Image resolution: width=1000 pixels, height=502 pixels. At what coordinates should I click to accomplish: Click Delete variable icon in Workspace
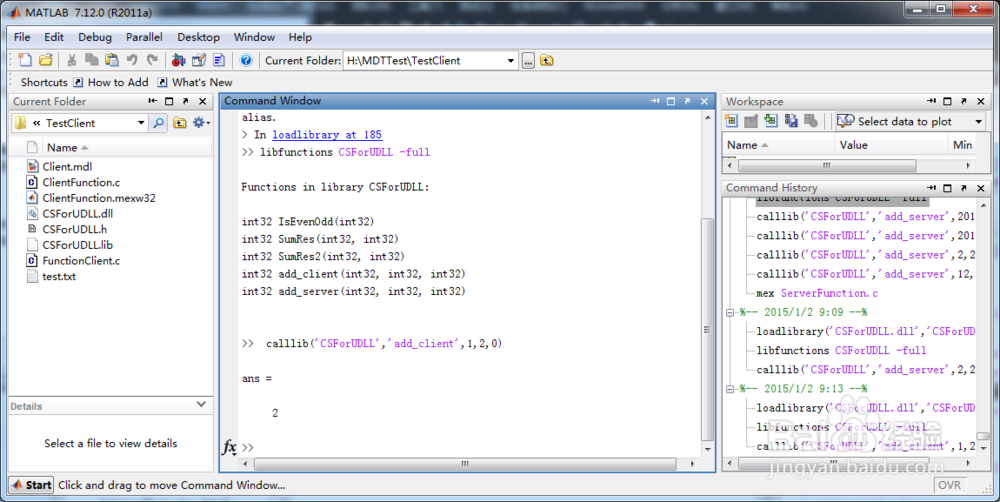coord(811,121)
